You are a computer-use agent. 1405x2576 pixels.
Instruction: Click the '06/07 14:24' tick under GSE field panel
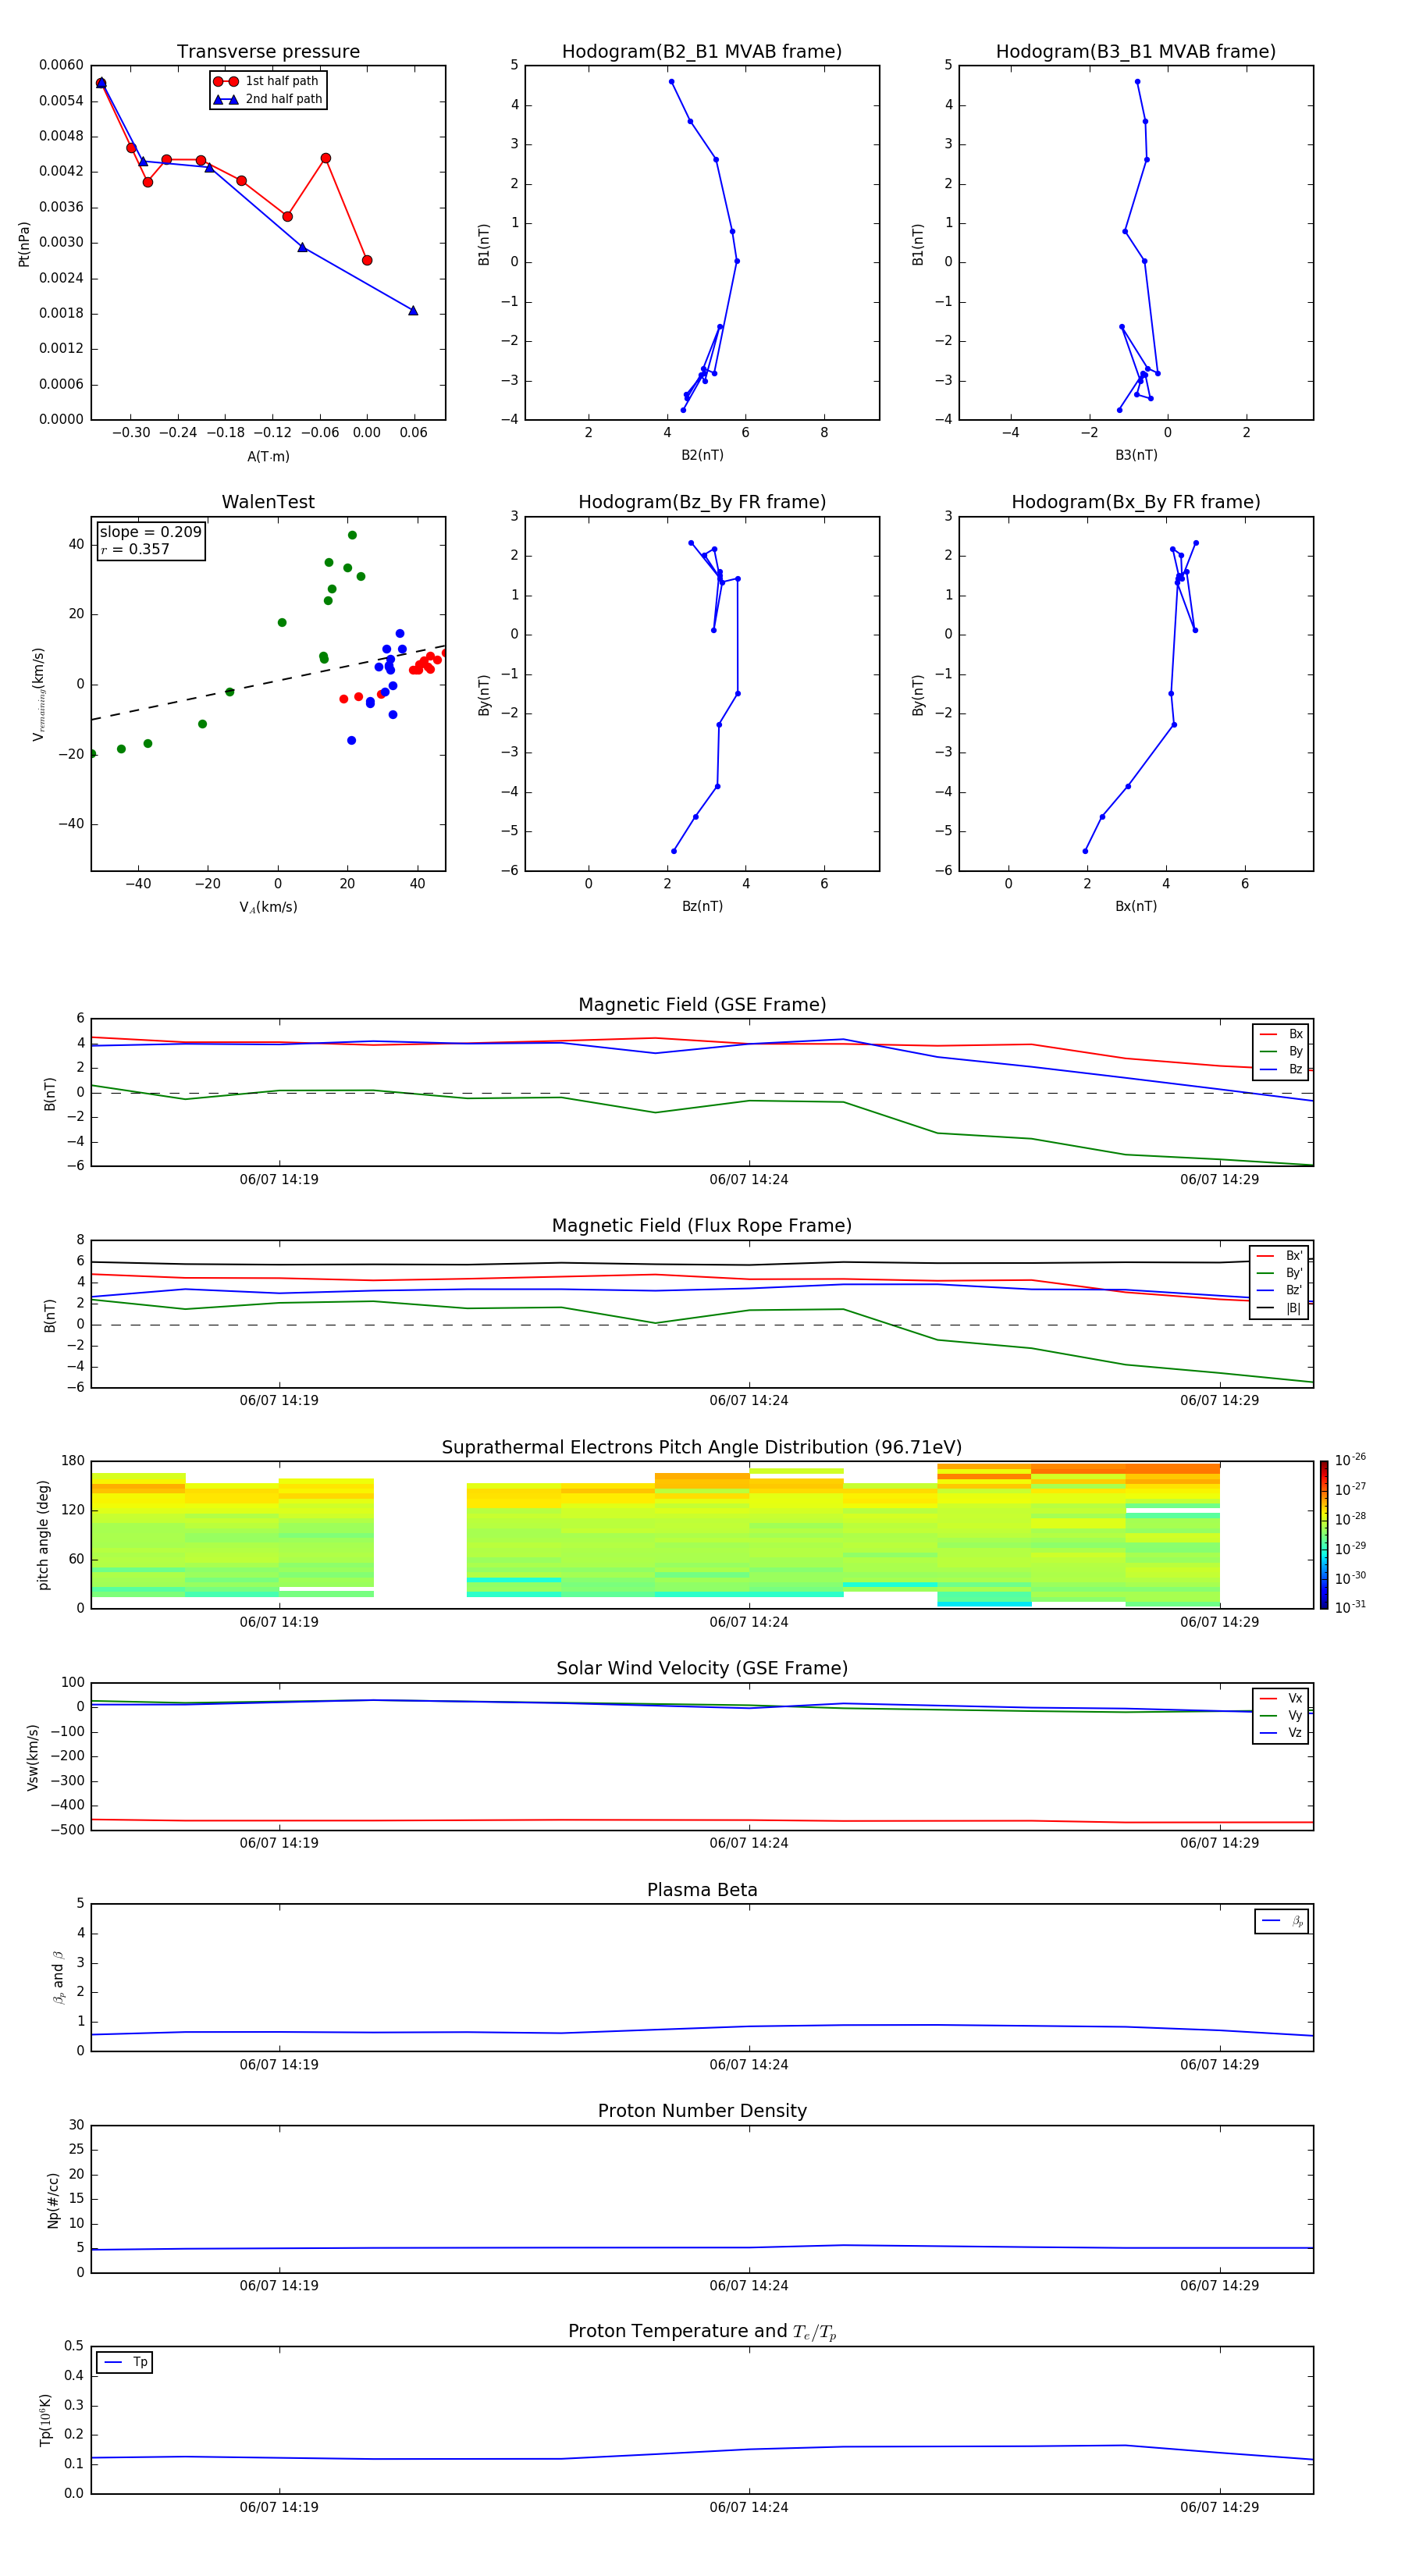749,1180
